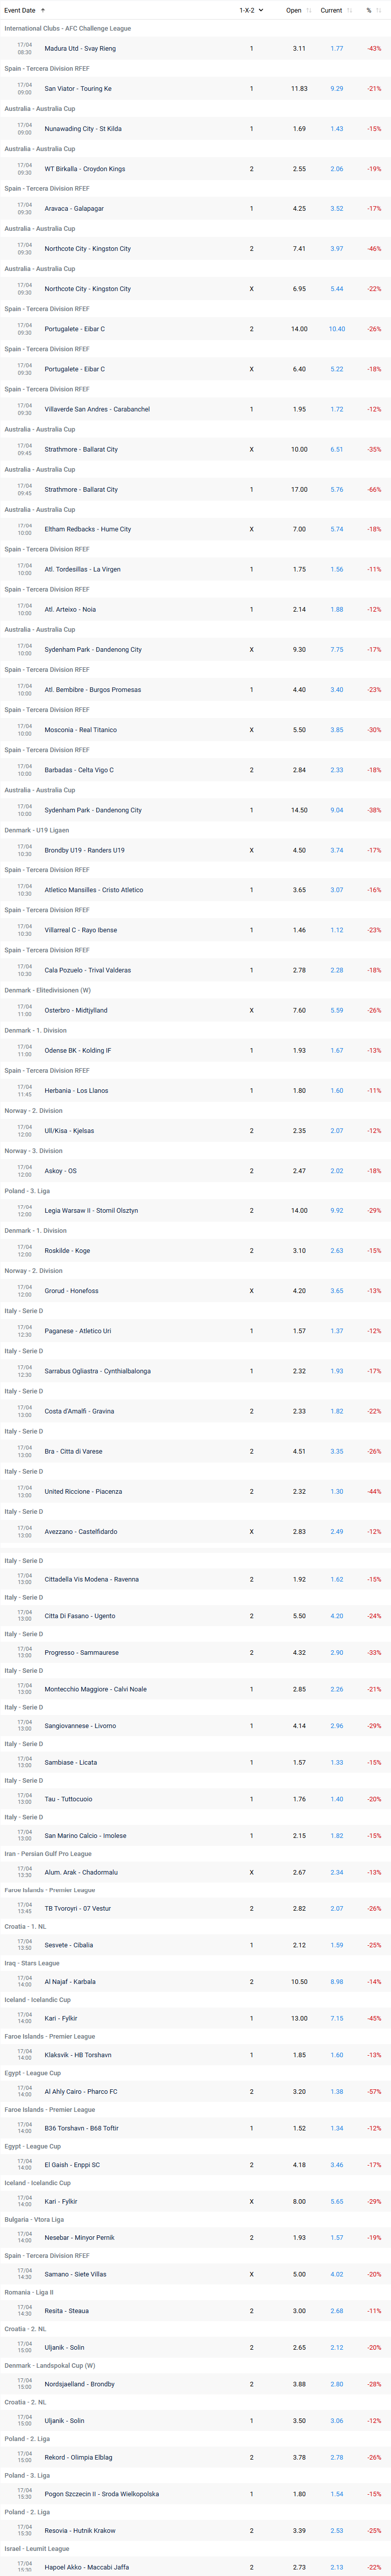The image size is (391, 2576).
Task: Select the Al Ahly Cairo - Pharco FC match
Action: [81, 2092]
